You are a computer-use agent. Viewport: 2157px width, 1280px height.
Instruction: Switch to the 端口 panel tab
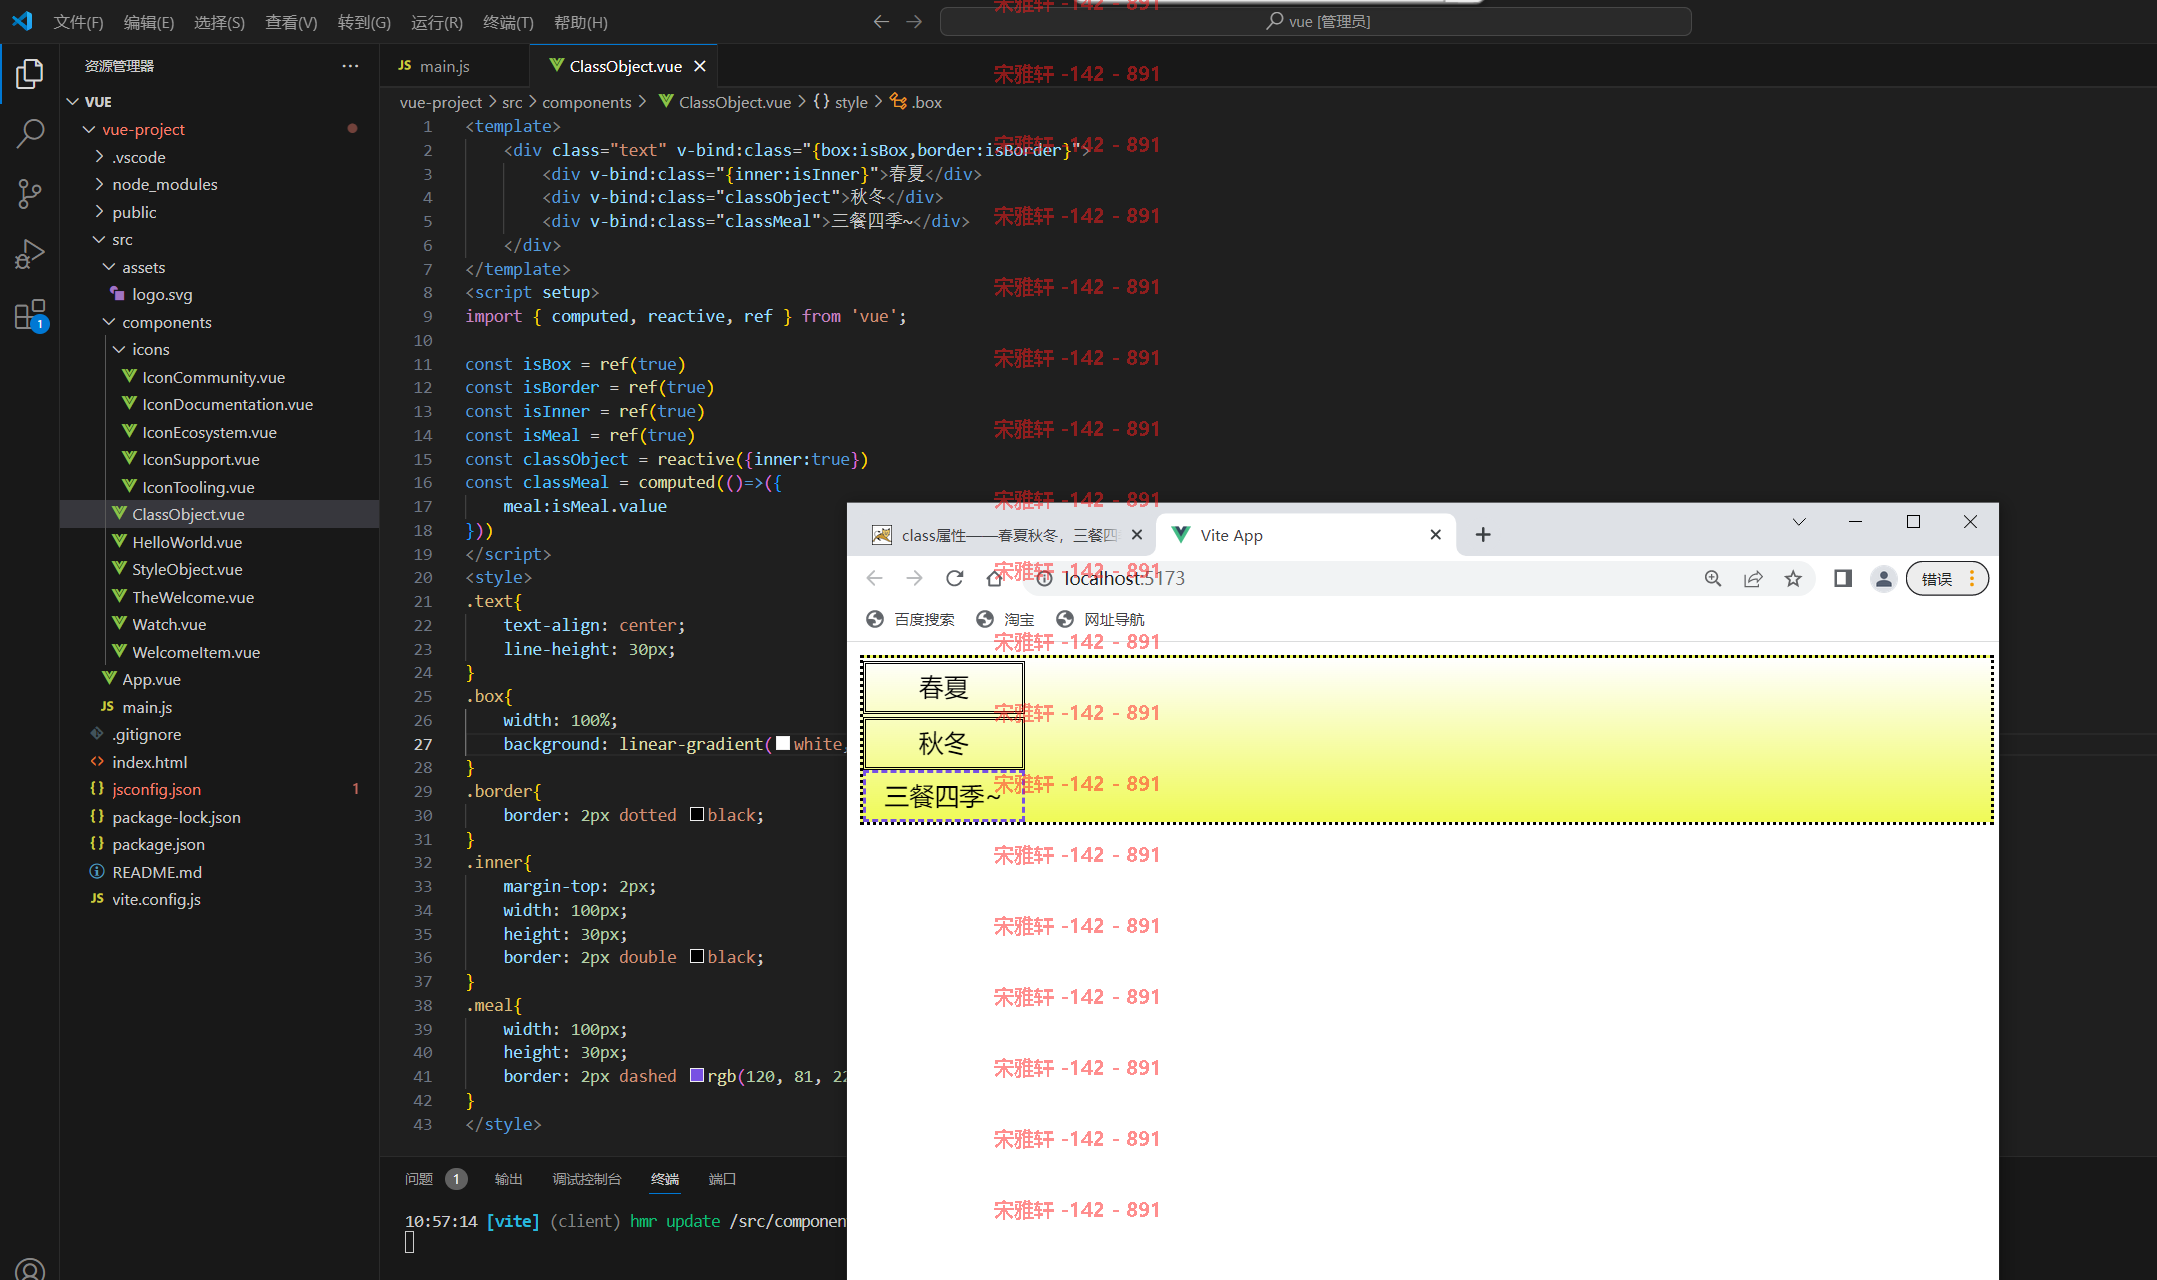pyautogui.click(x=722, y=1179)
